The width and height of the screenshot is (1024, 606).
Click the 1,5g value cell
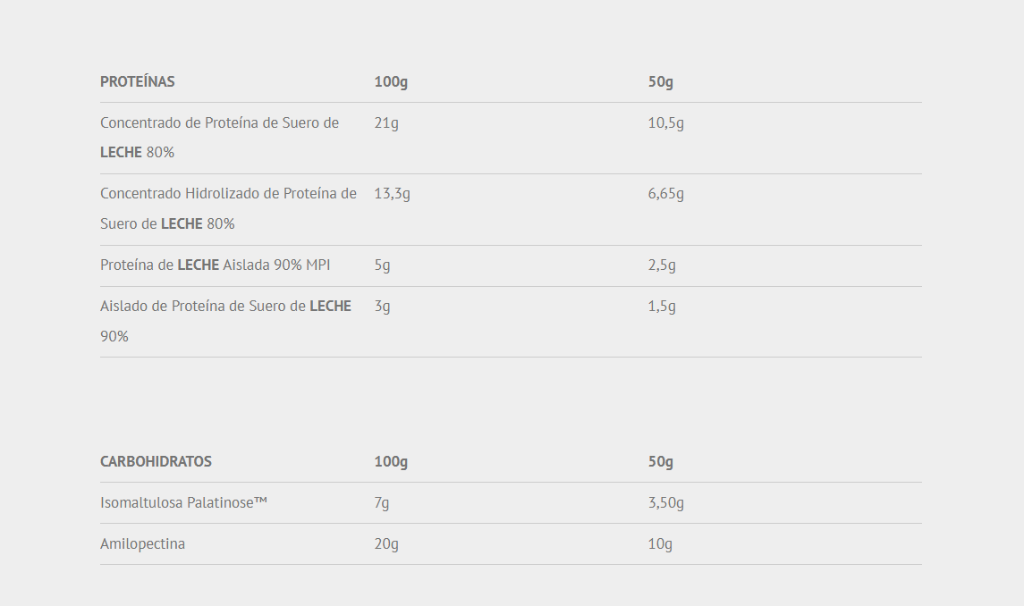(x=662, y=307)
